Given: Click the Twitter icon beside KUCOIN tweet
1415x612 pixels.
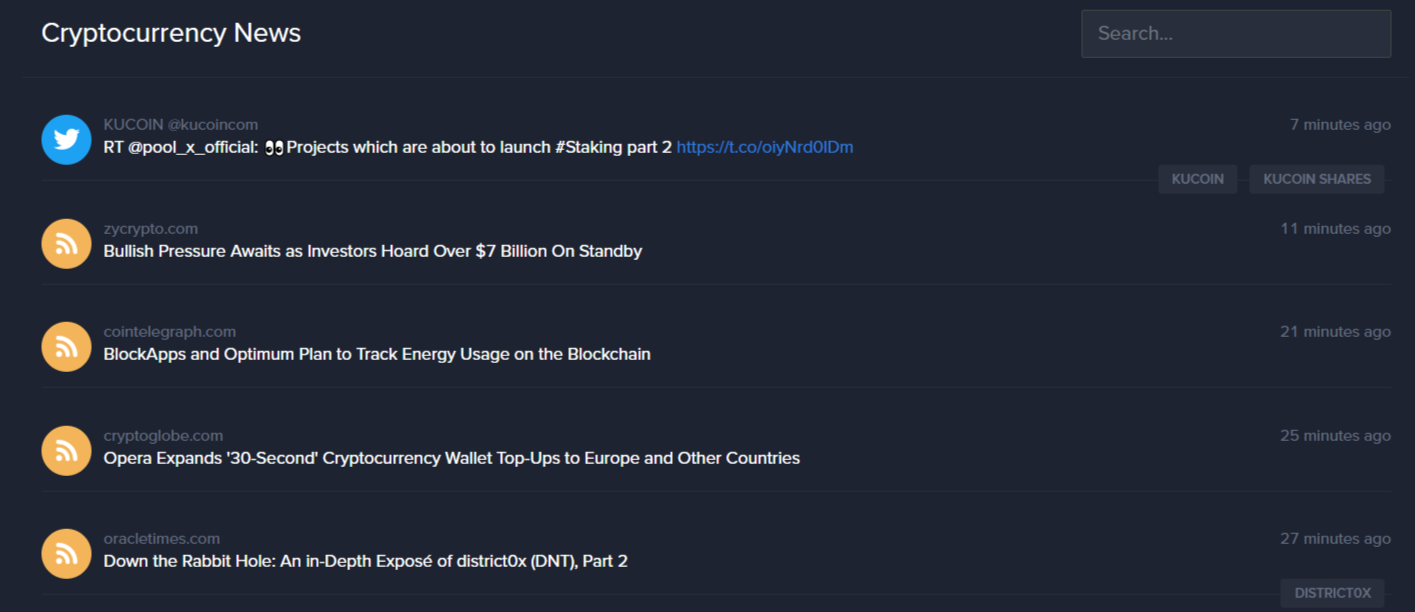Looking at the screenshot, I should (x=66, y=140).
